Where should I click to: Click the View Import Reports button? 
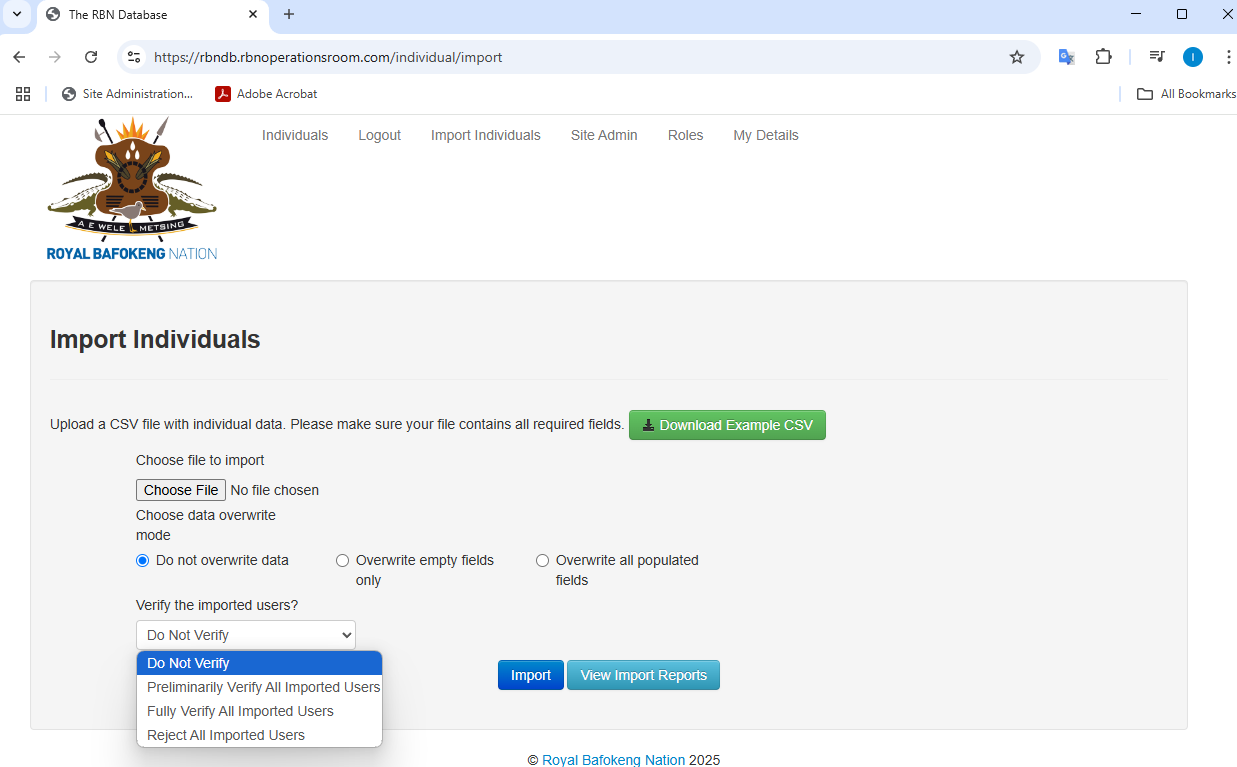(x=643, y=675)
